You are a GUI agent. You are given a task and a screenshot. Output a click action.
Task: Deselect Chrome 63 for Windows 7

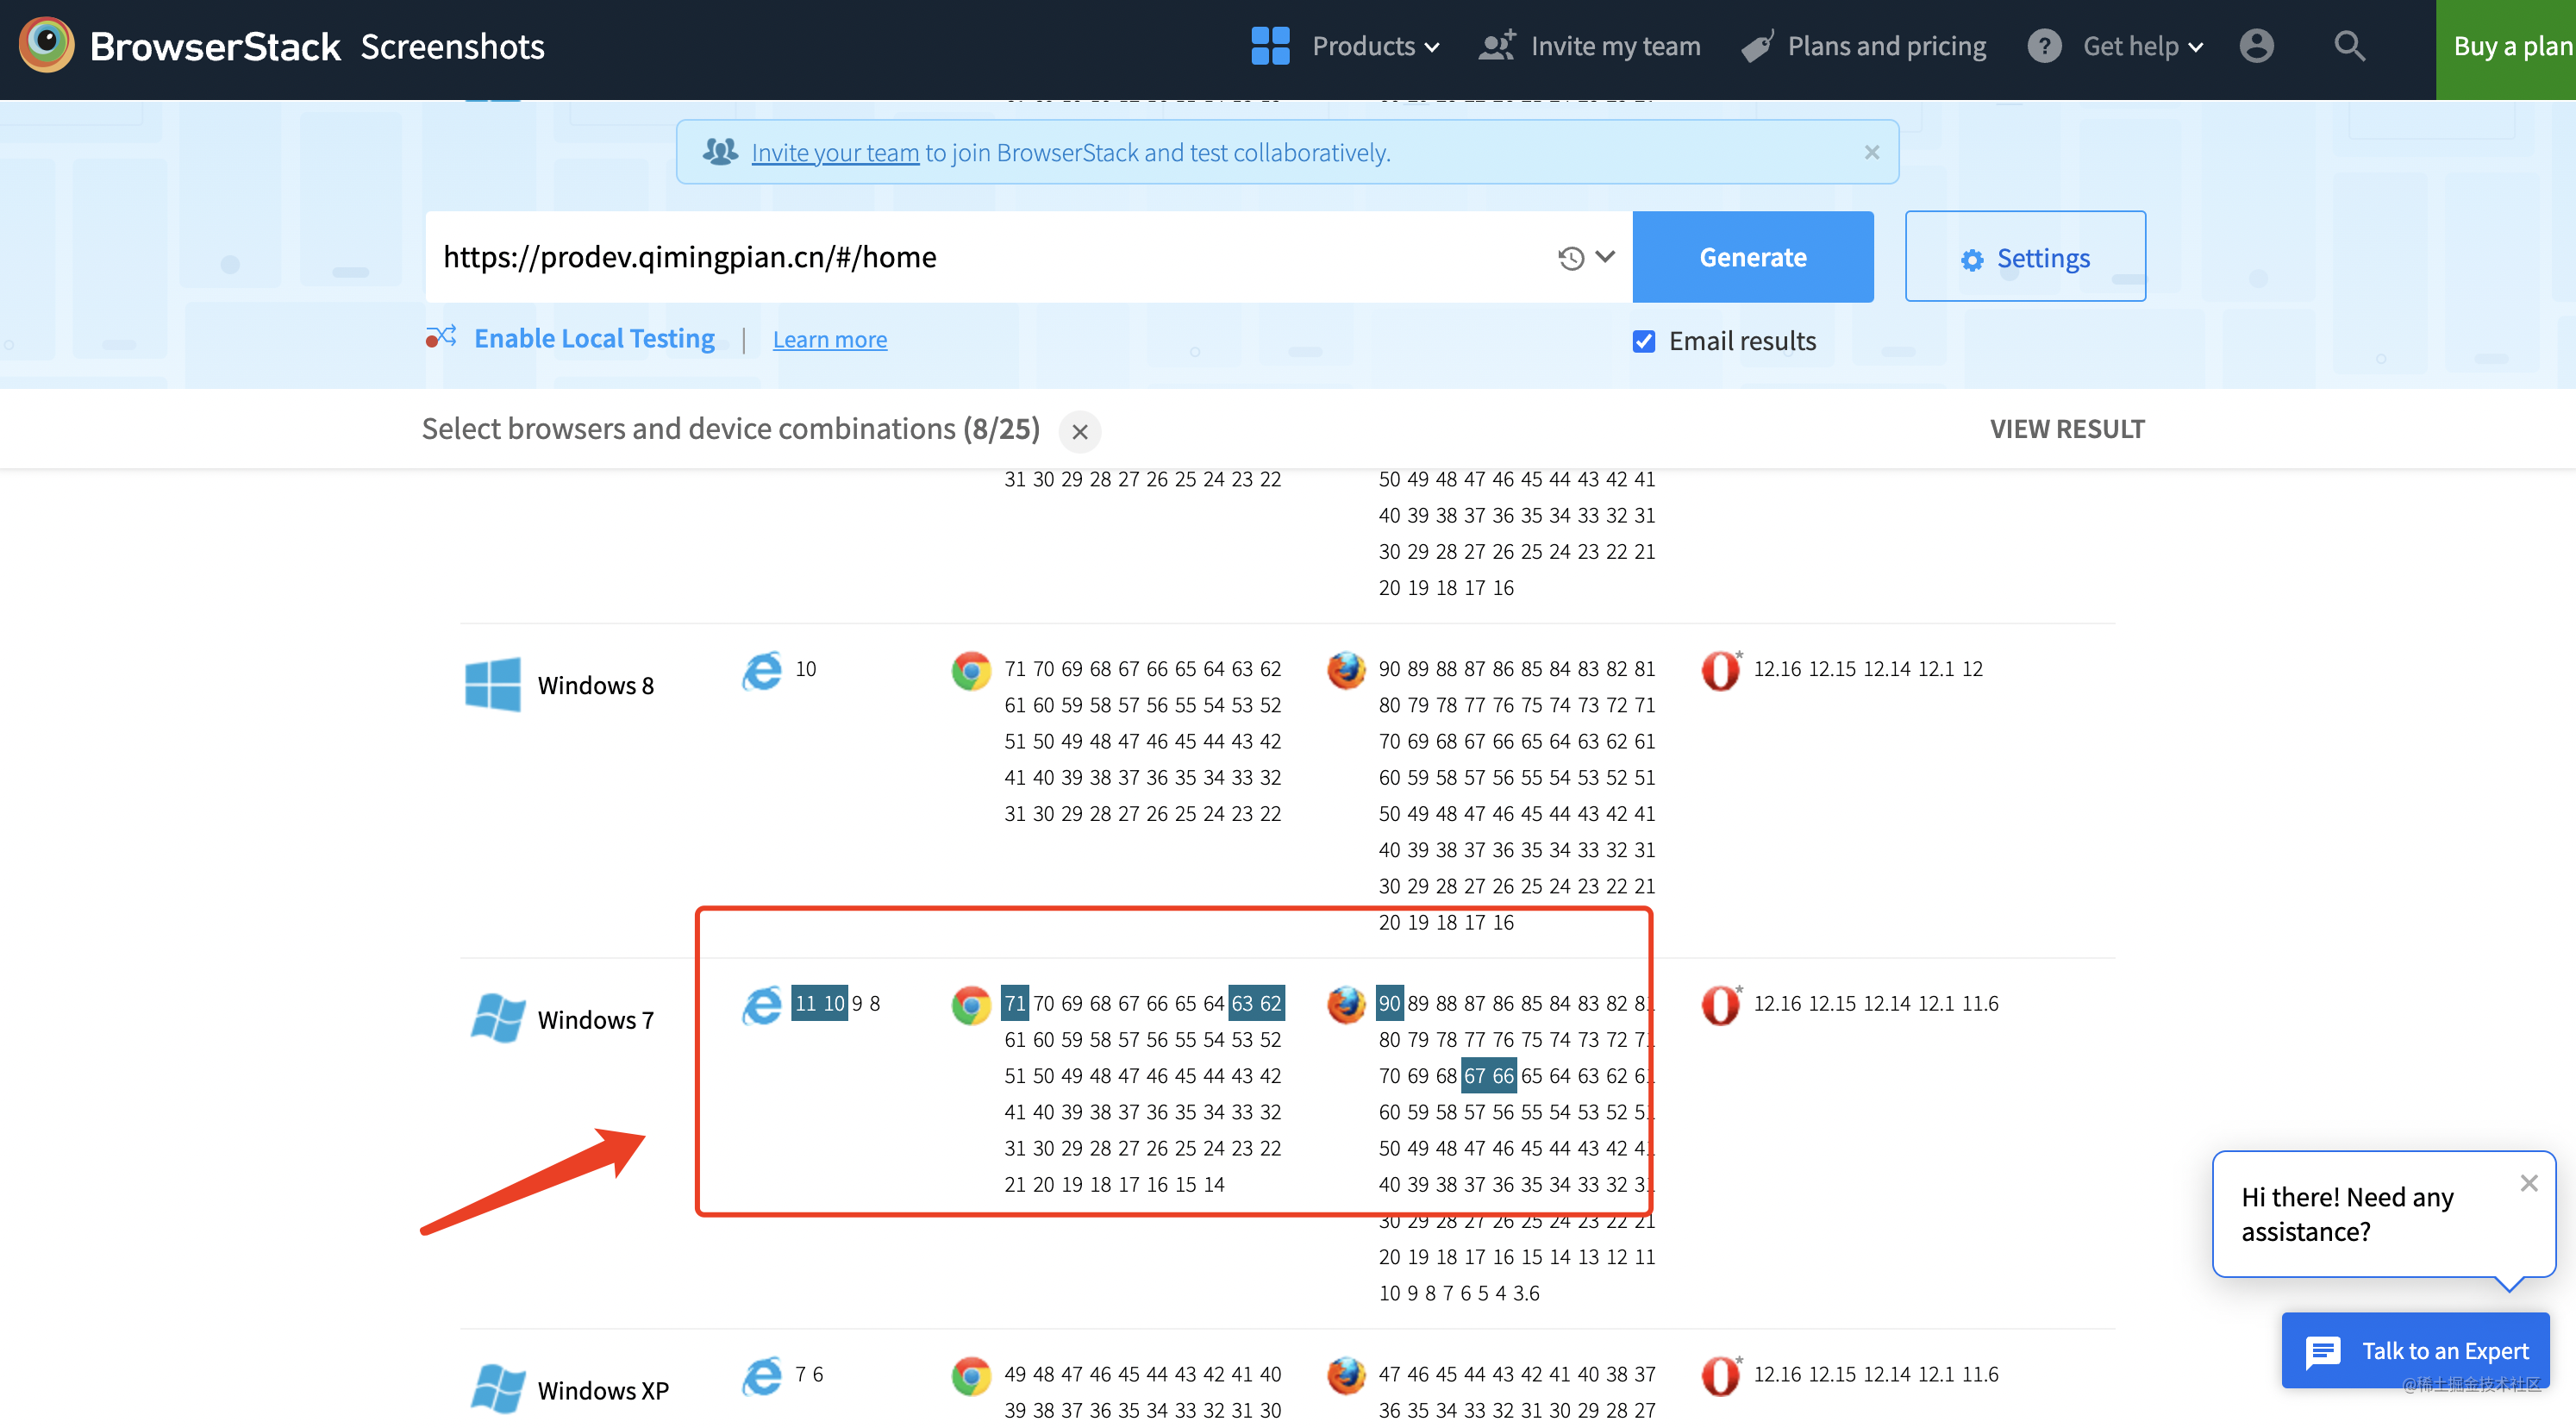(1242, 1003)
